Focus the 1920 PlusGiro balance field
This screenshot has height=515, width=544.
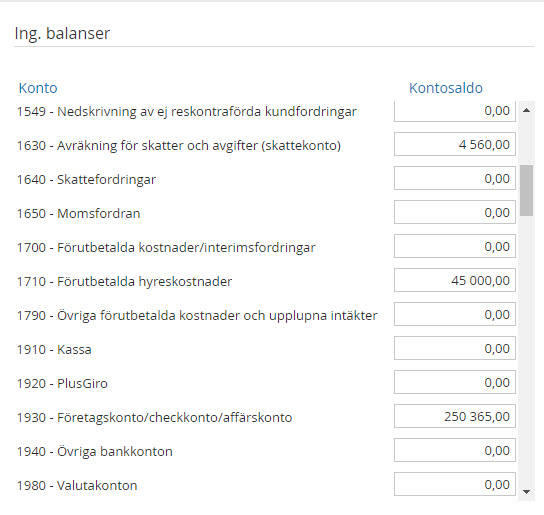[455, 382]
